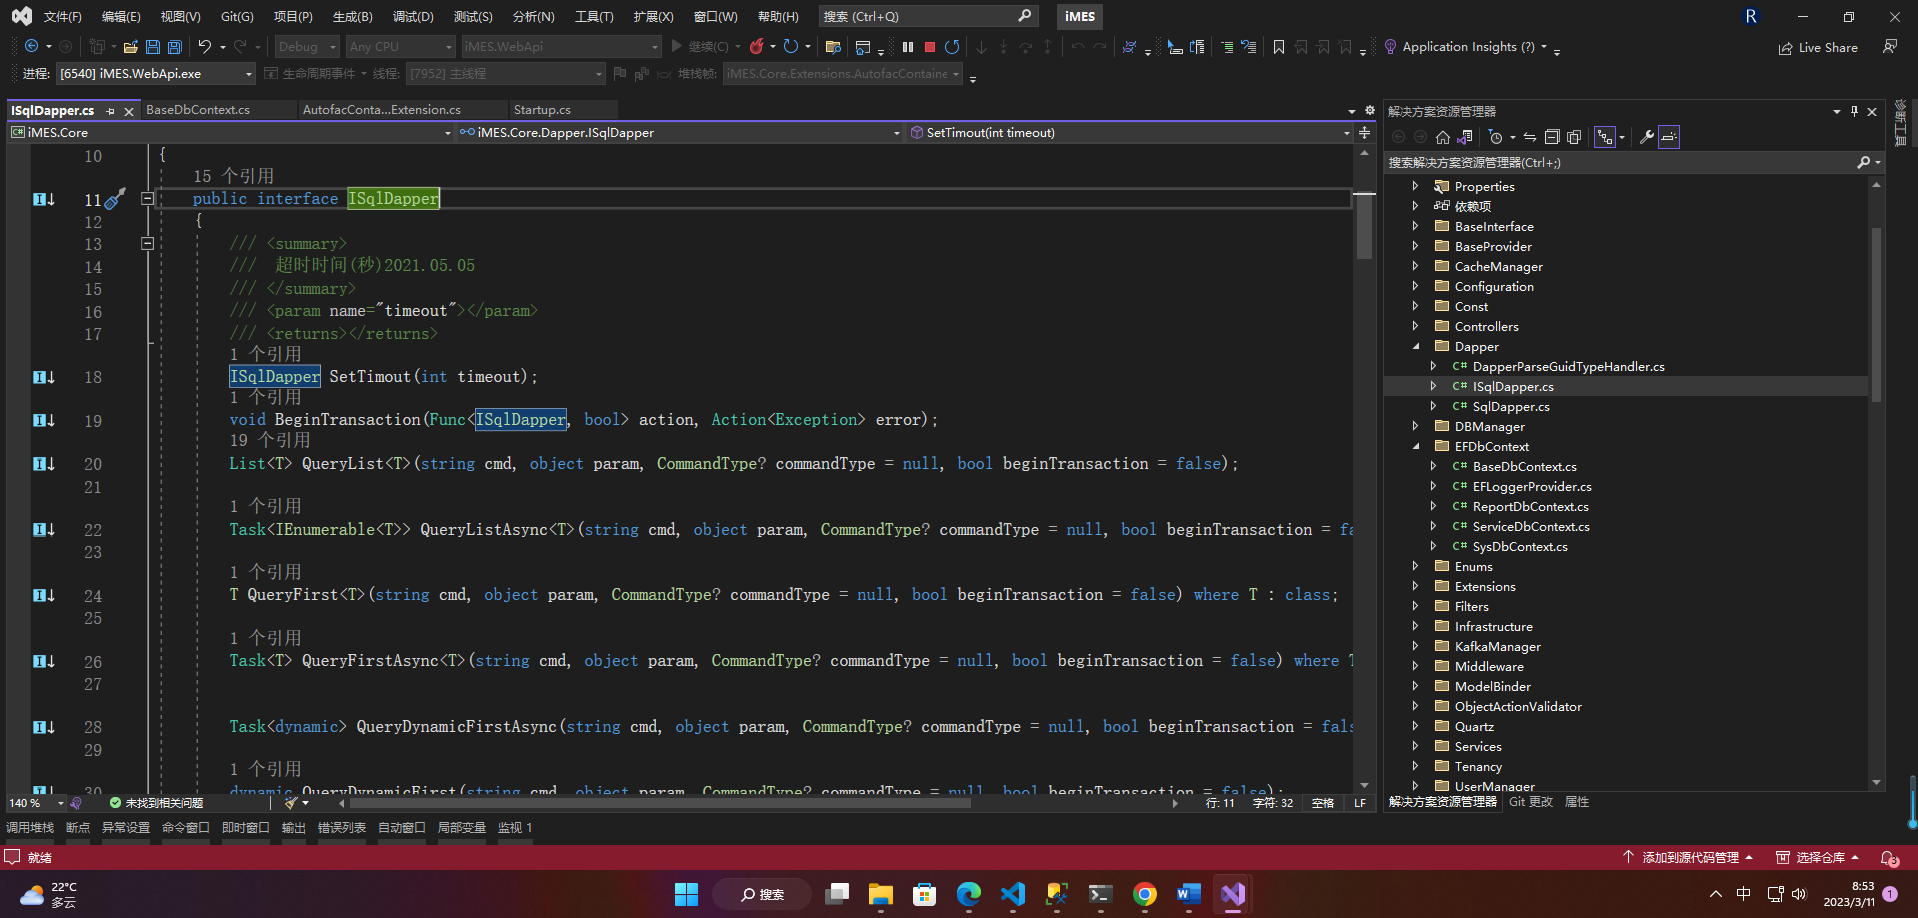
Task: Open the 文件(F) menu
Action: coord(62,16)
